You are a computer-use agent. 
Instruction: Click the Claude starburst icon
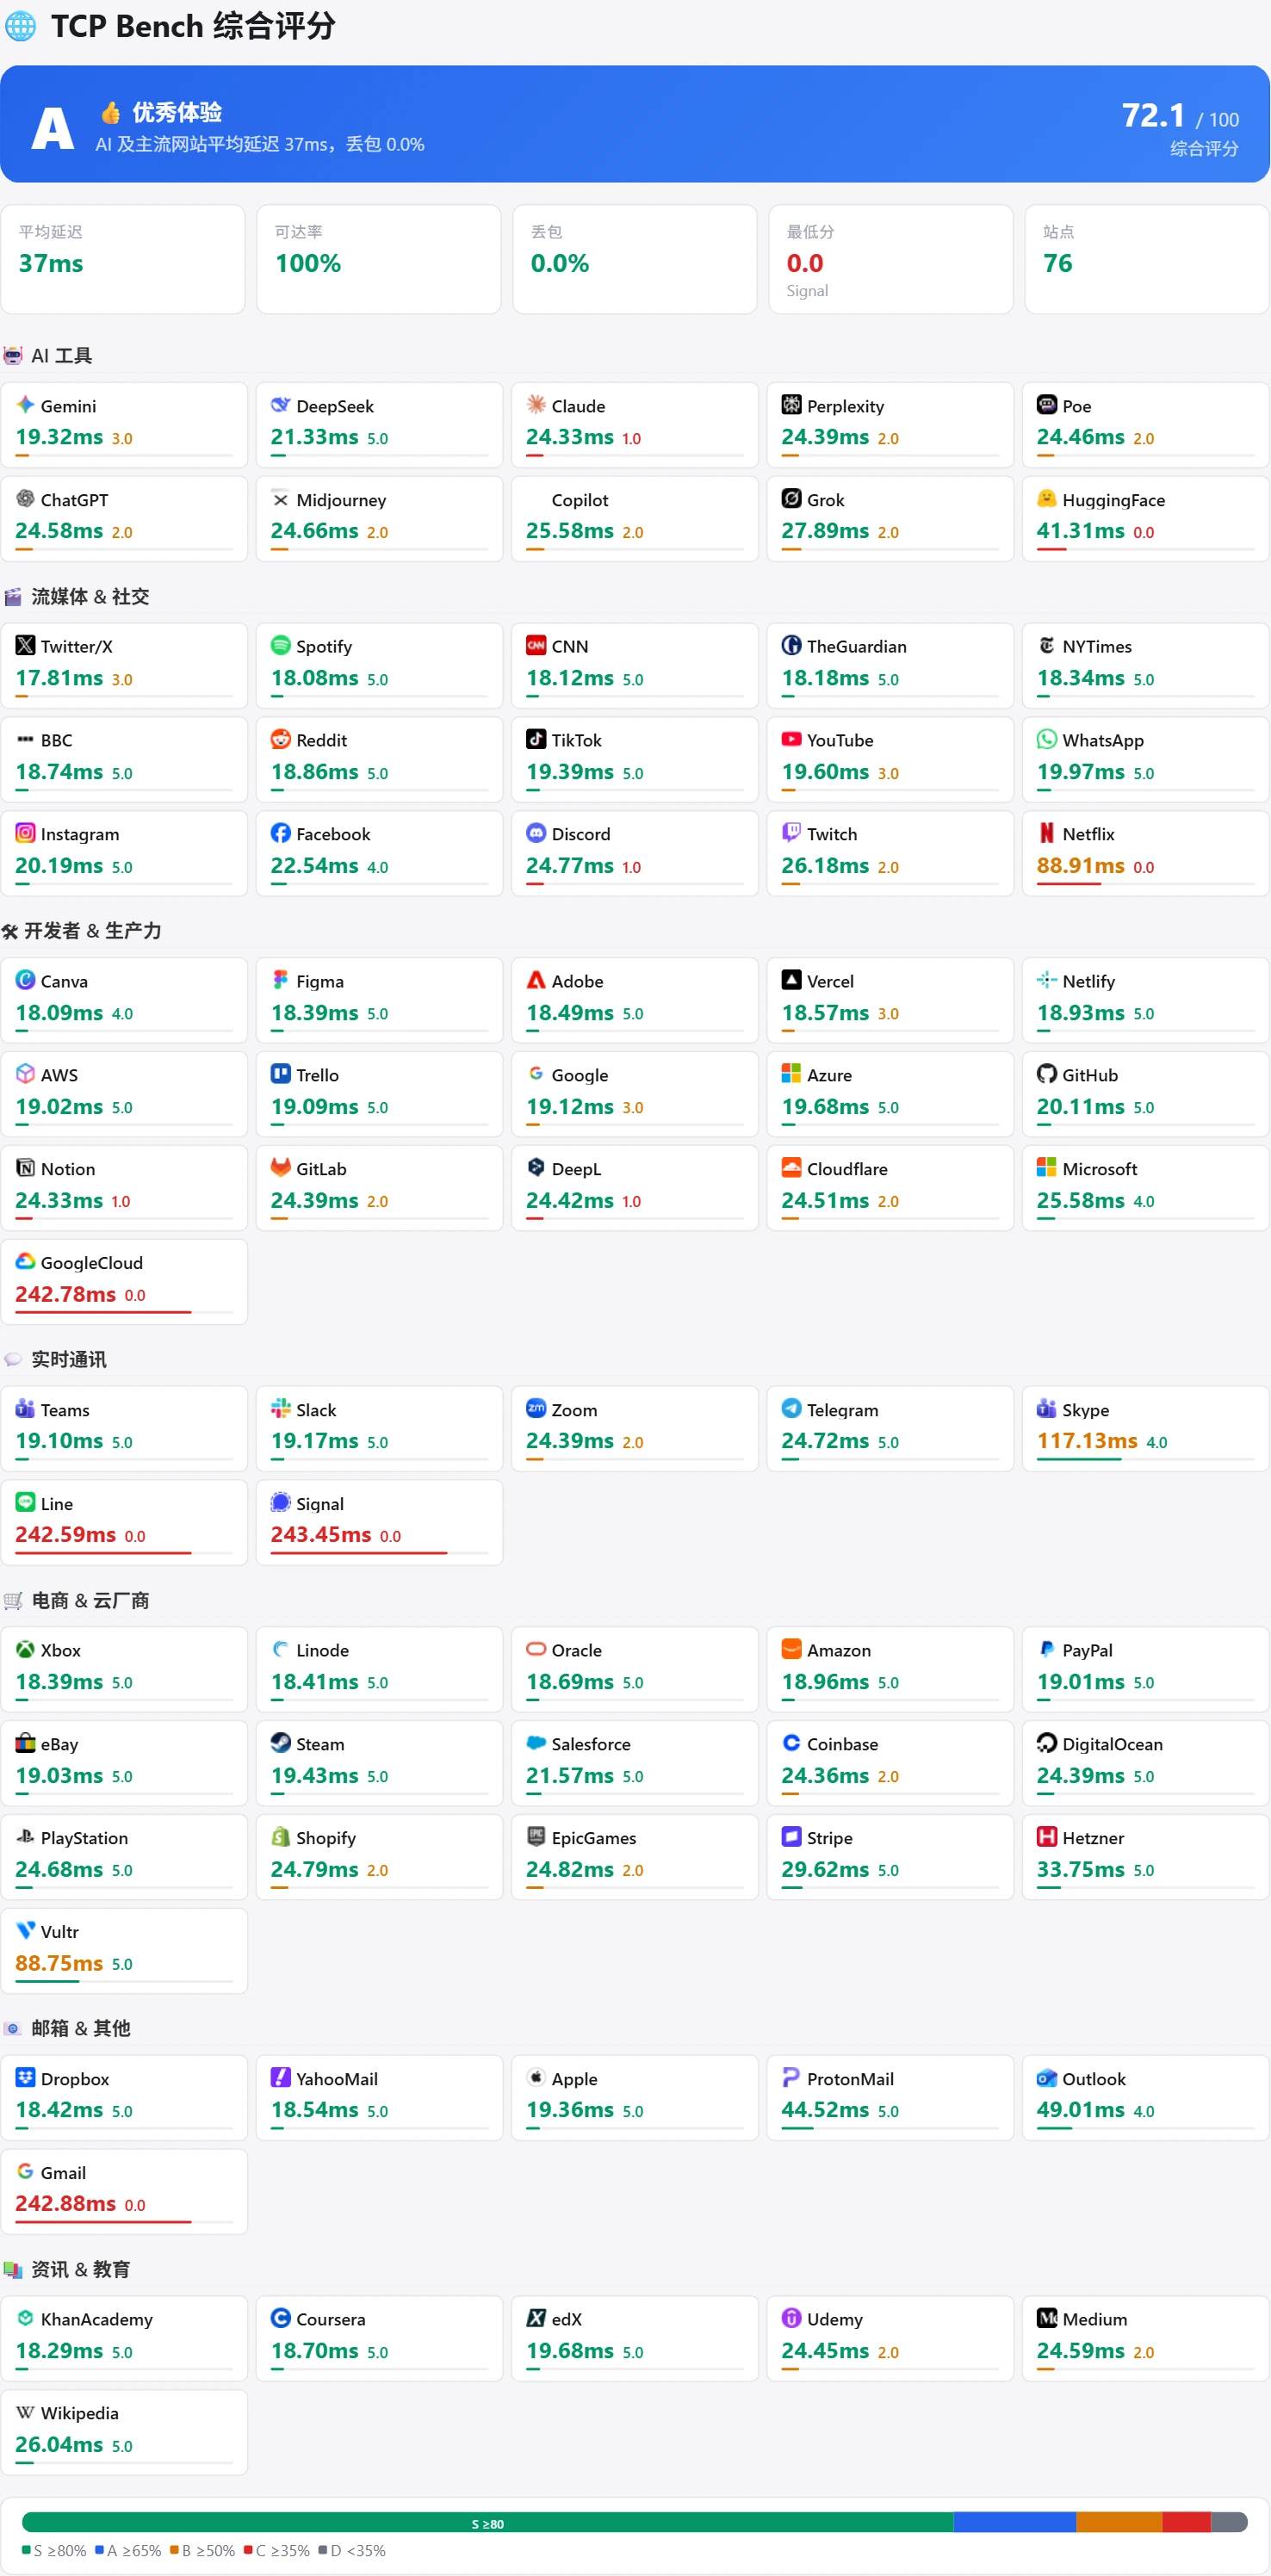536,405
